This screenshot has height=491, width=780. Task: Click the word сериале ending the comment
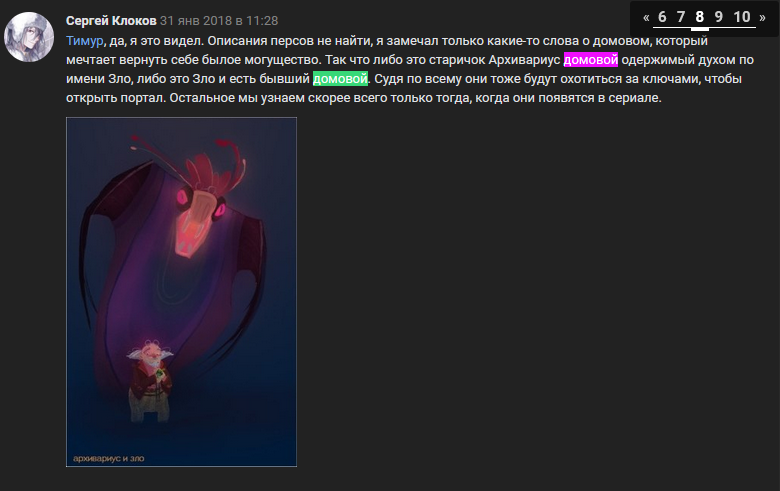(638, 98)
